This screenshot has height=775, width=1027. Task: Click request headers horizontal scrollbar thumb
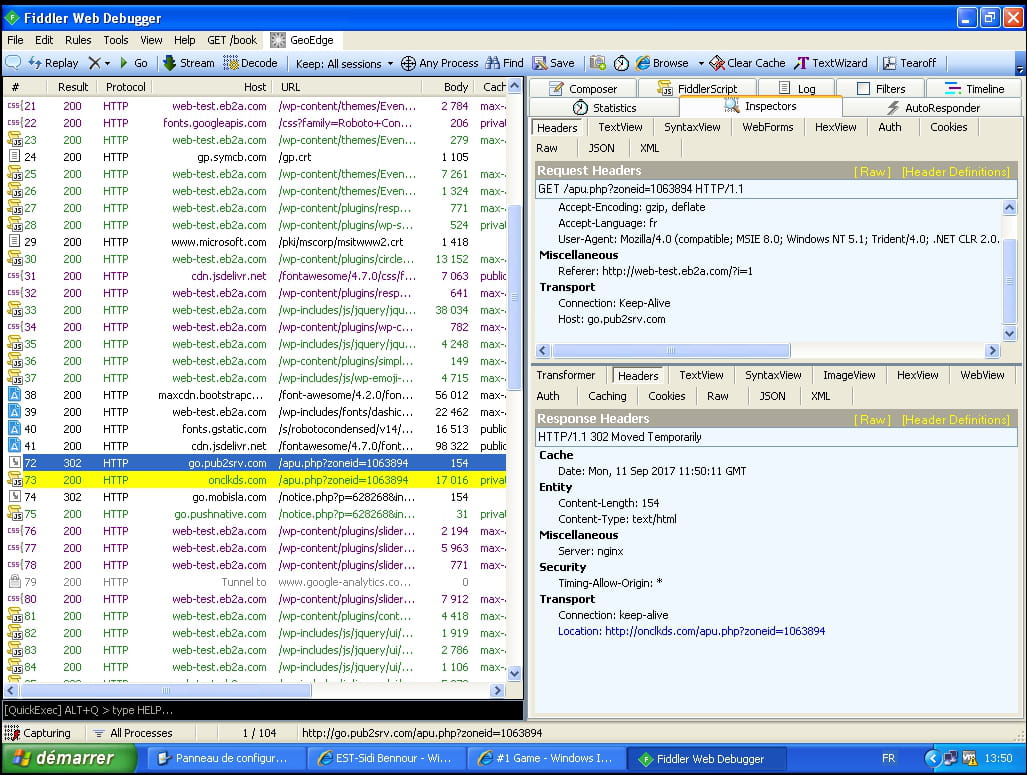pos(671,350)
